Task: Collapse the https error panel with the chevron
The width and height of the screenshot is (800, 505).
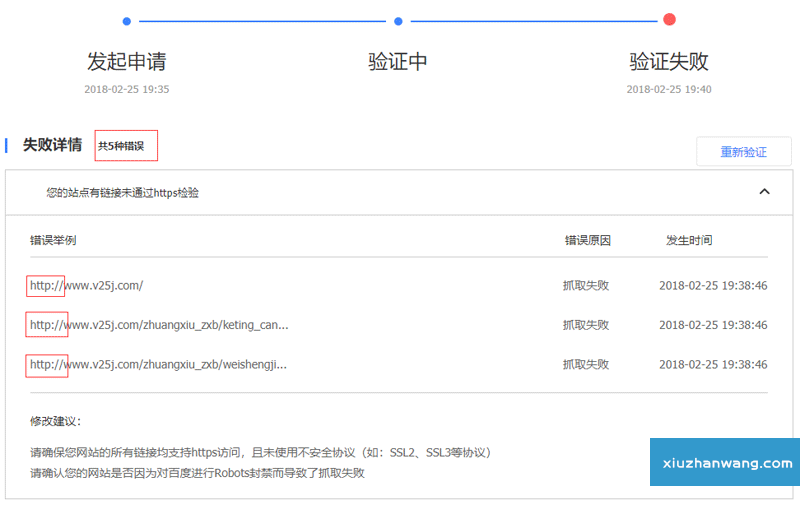Action: (764, 191)
